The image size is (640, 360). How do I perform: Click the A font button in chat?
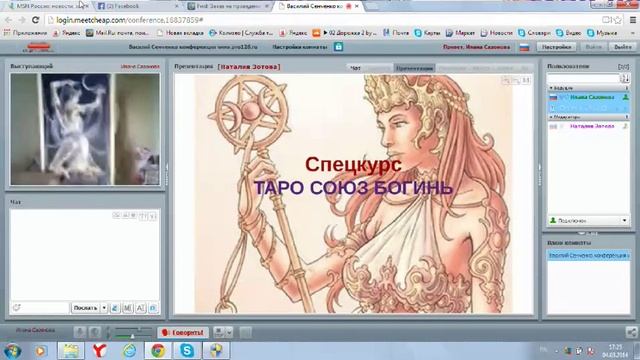[140, 308]
